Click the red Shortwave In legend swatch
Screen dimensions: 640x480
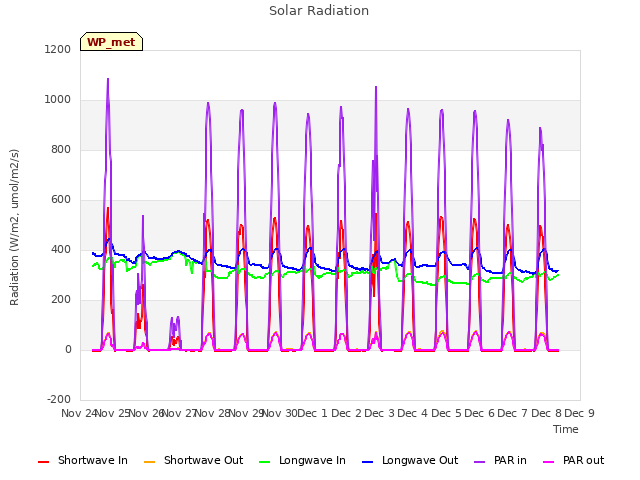pos(43,462)
